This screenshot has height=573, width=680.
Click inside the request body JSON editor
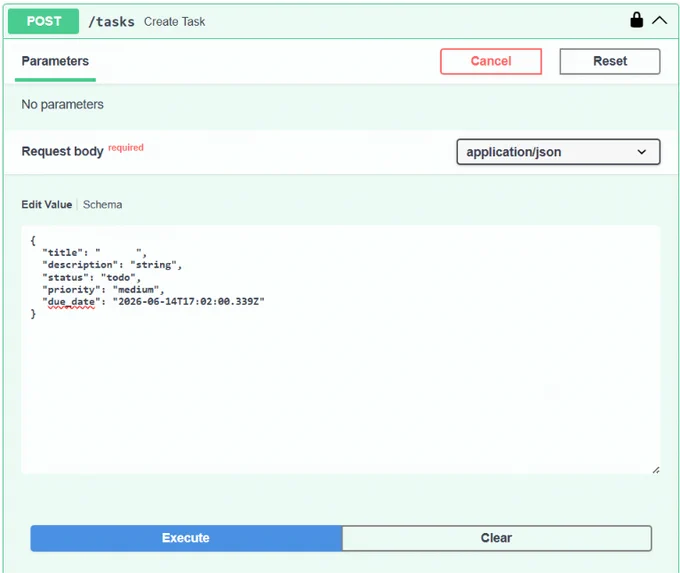[x=340, y=349]
